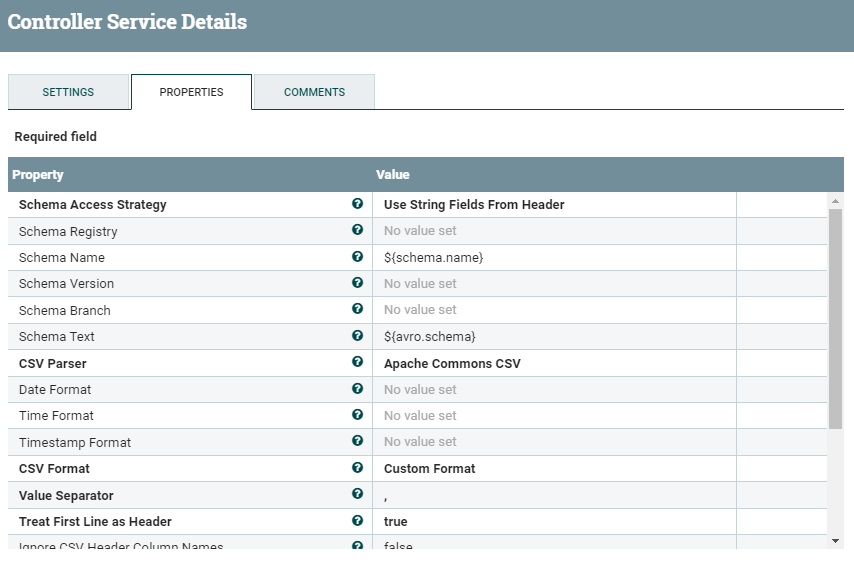
Task: Click help icon for Schema Text
Action: coord(357,336)
